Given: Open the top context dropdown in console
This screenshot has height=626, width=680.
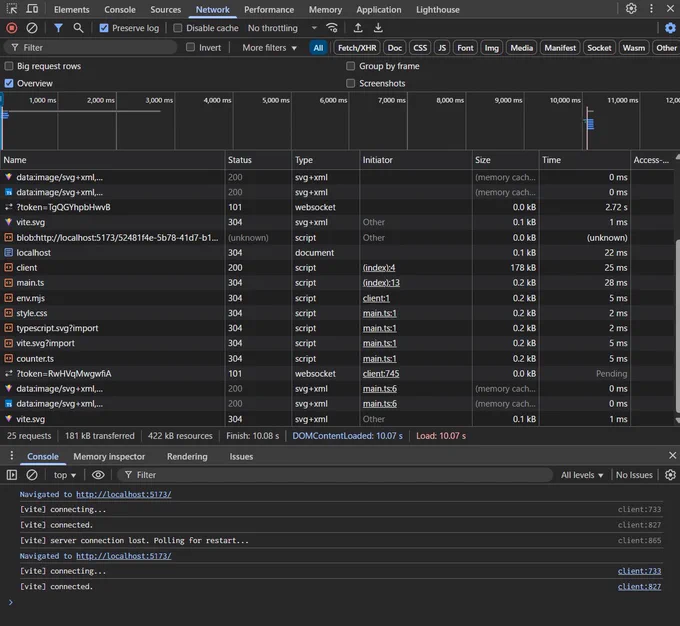Looking at the screenshot, I should 65,475.
